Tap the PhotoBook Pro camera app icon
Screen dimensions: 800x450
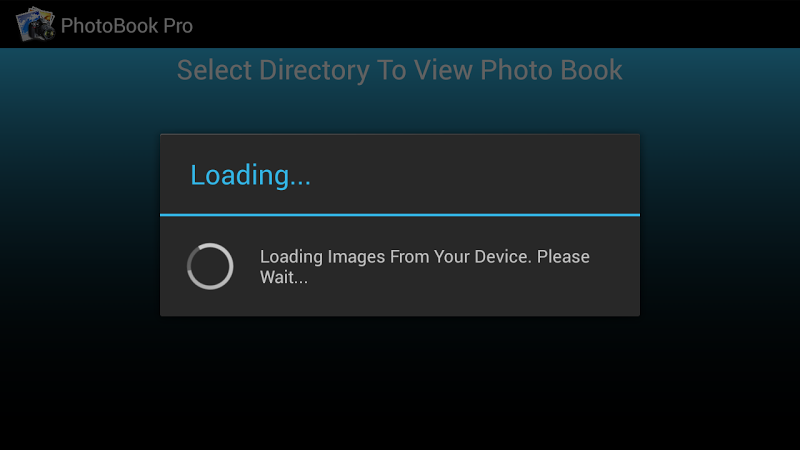(x=35, y=24)
